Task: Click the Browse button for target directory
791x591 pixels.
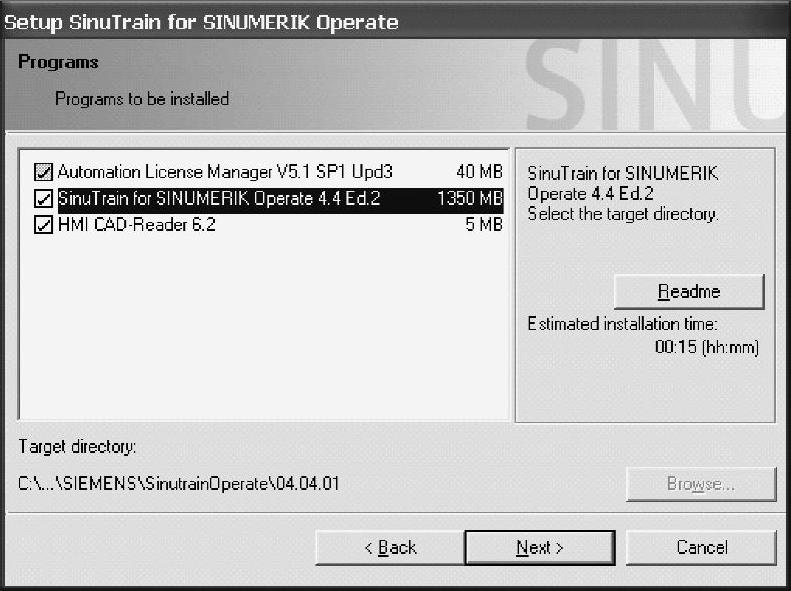Action: coord(701,484)
